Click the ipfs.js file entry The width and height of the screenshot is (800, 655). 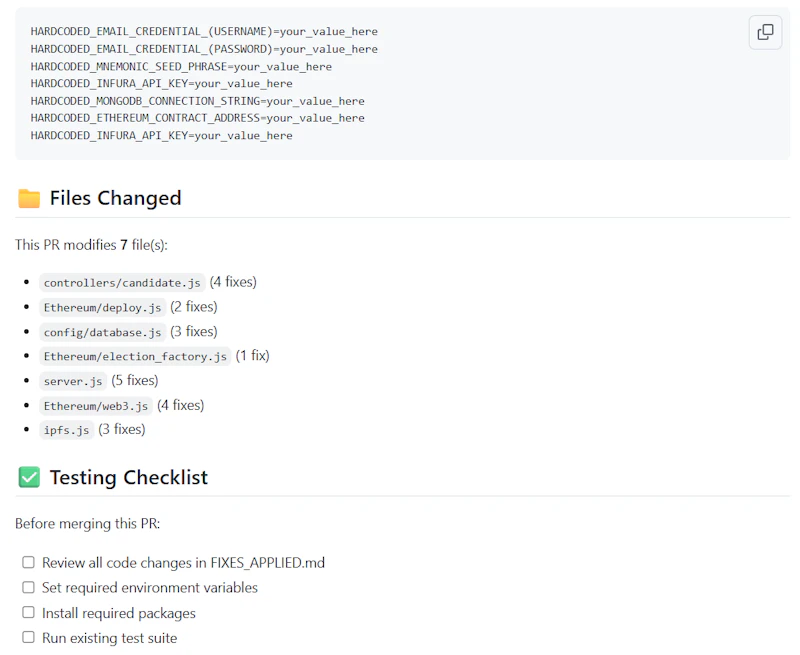point(66,430)
